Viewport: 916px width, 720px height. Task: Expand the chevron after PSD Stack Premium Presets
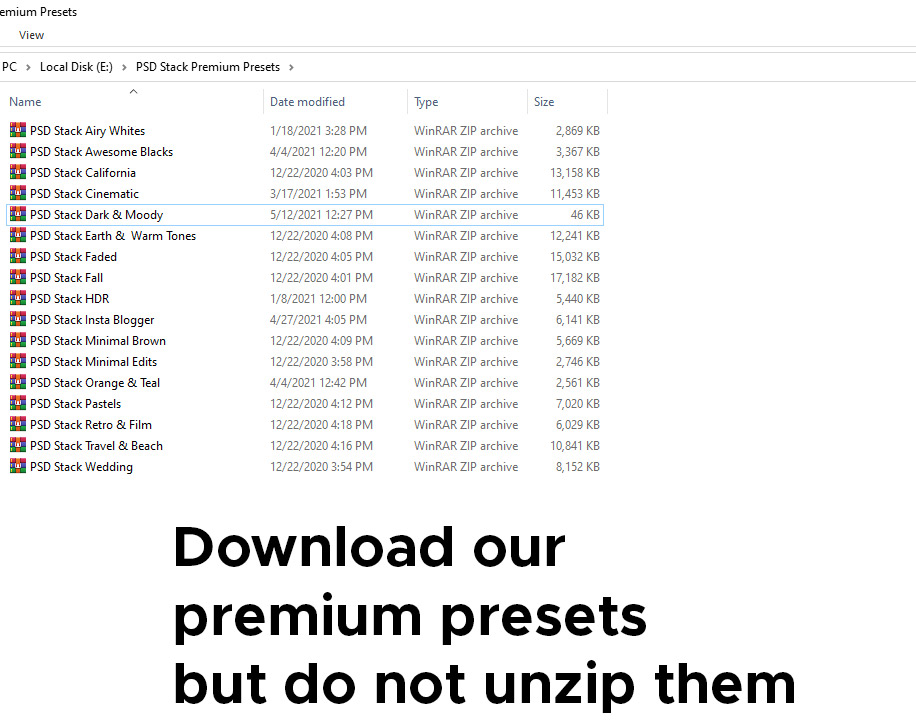click(x=291, y=68)
